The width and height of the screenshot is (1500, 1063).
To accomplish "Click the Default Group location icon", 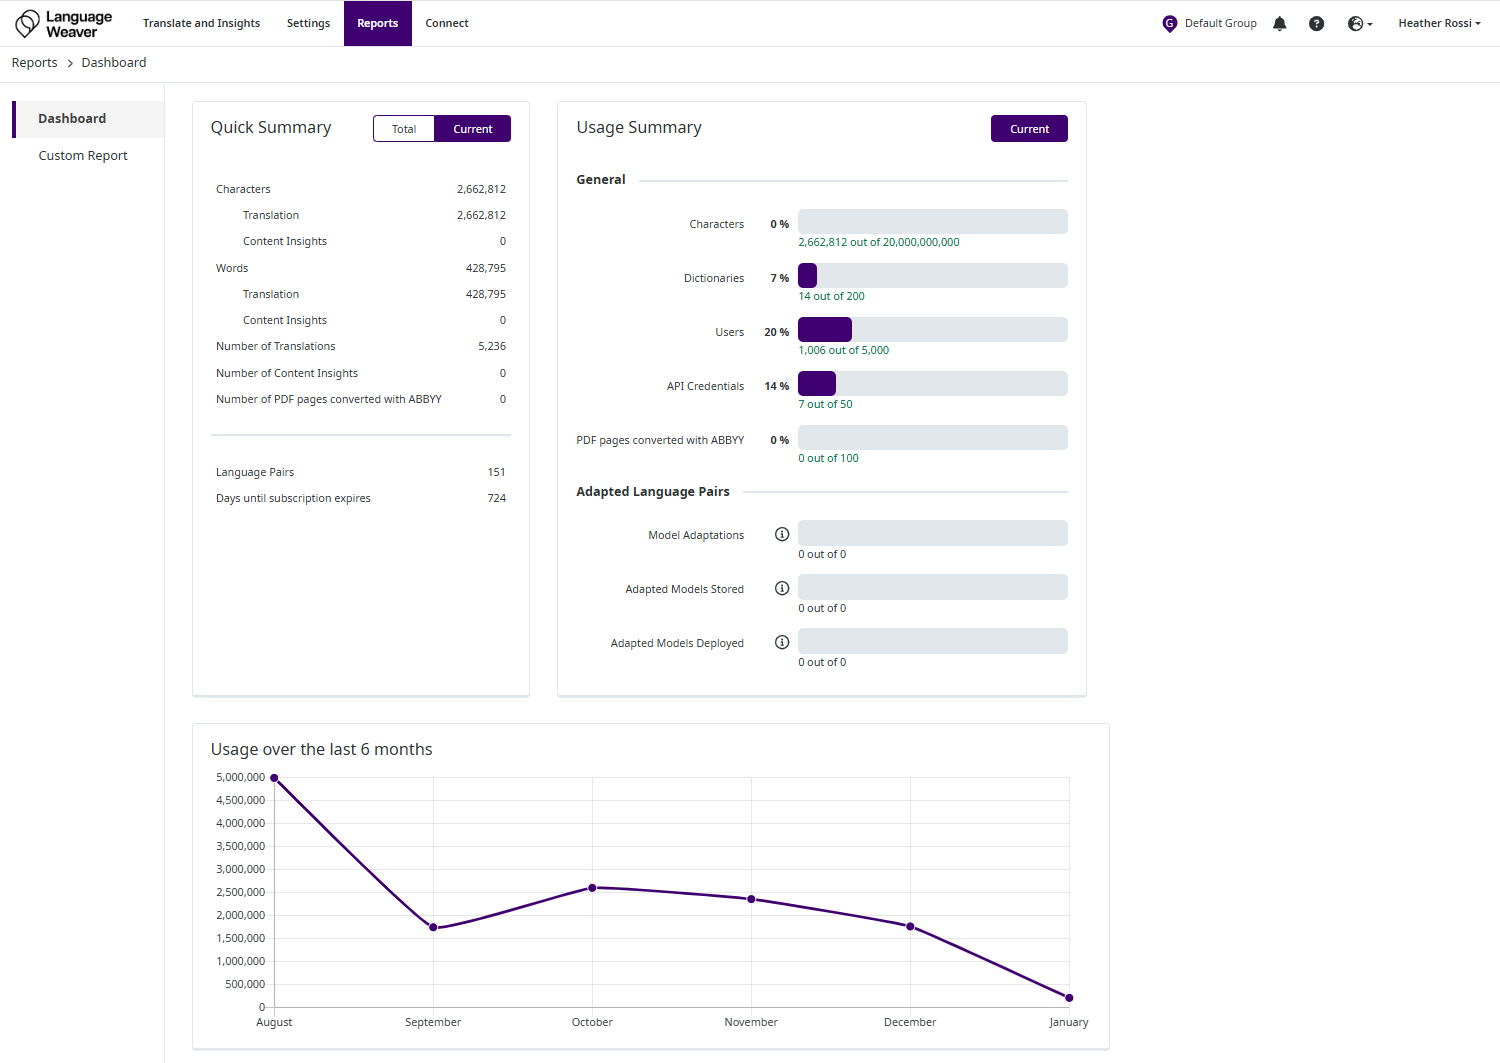I will [1169, 23].
